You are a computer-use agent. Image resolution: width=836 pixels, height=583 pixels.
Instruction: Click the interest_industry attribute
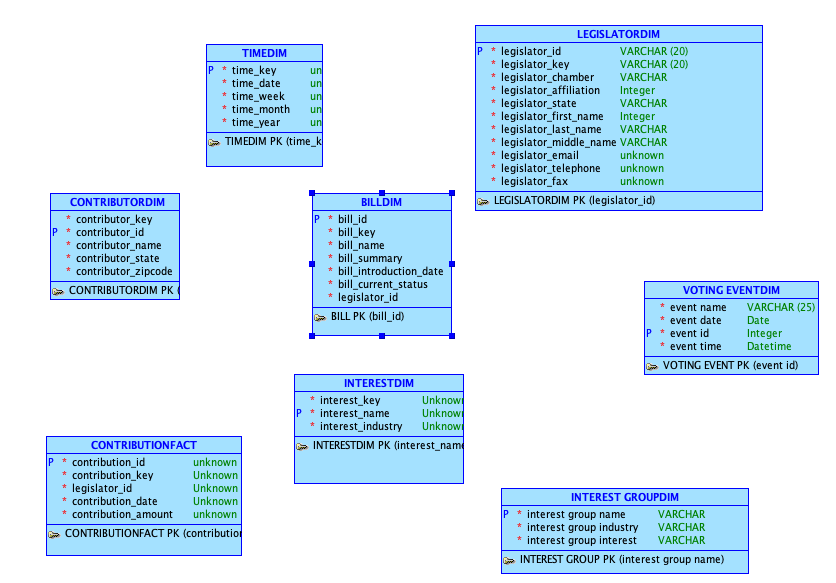pyautogui.click(x=361, y=426)
